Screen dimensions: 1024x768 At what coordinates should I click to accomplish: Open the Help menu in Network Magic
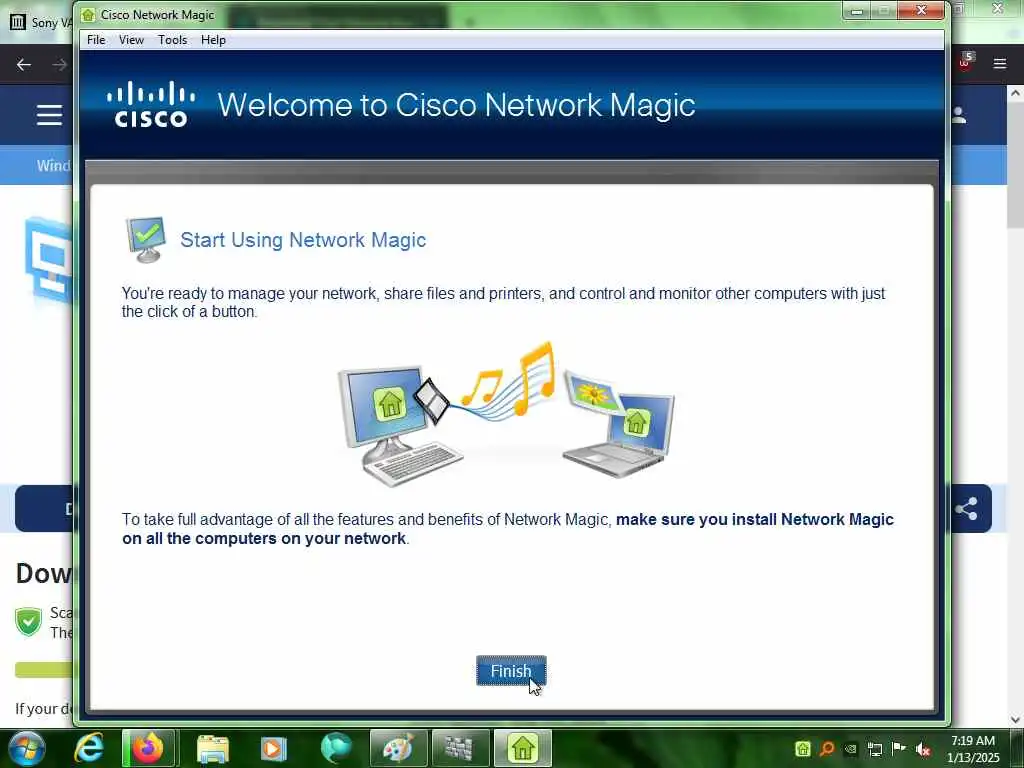213,40
